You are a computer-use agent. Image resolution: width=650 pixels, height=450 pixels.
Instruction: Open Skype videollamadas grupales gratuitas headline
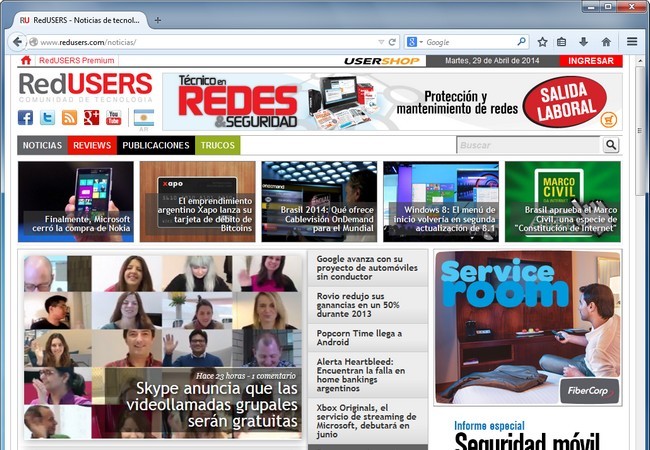[x=212, y=405]
